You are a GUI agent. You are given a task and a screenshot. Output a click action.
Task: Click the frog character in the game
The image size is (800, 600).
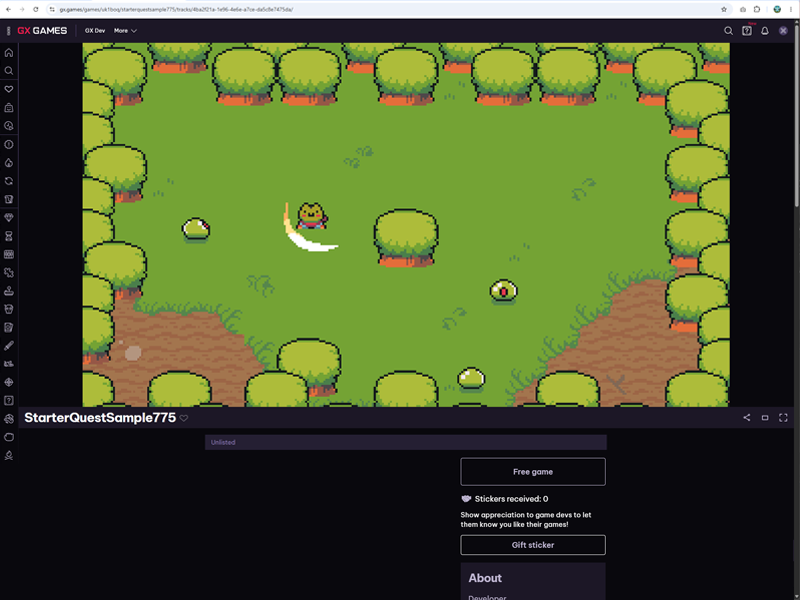point(312,215)
